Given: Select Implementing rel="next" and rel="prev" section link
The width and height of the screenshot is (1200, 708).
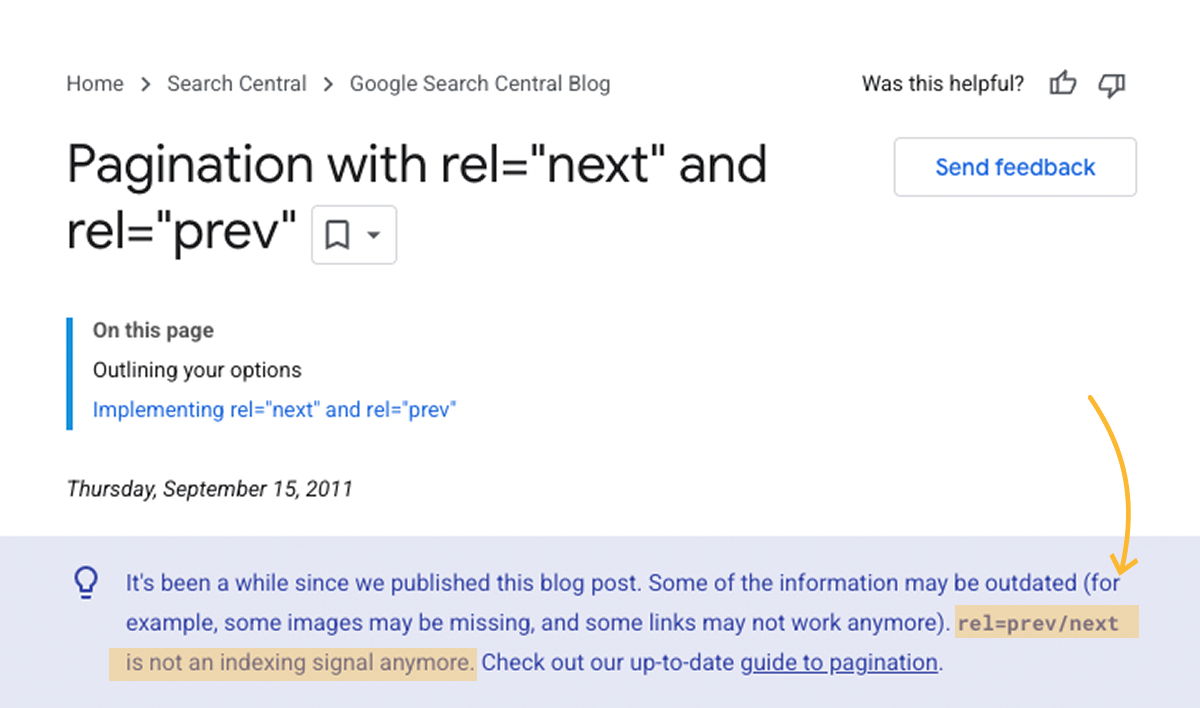Looking at the screenshot, I should [274, 410].
